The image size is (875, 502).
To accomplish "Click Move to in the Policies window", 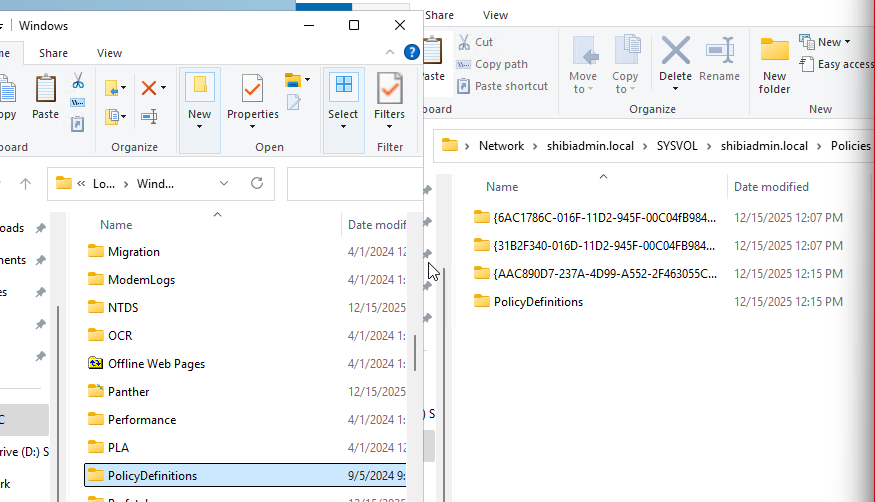I will (x=583, y=65).
